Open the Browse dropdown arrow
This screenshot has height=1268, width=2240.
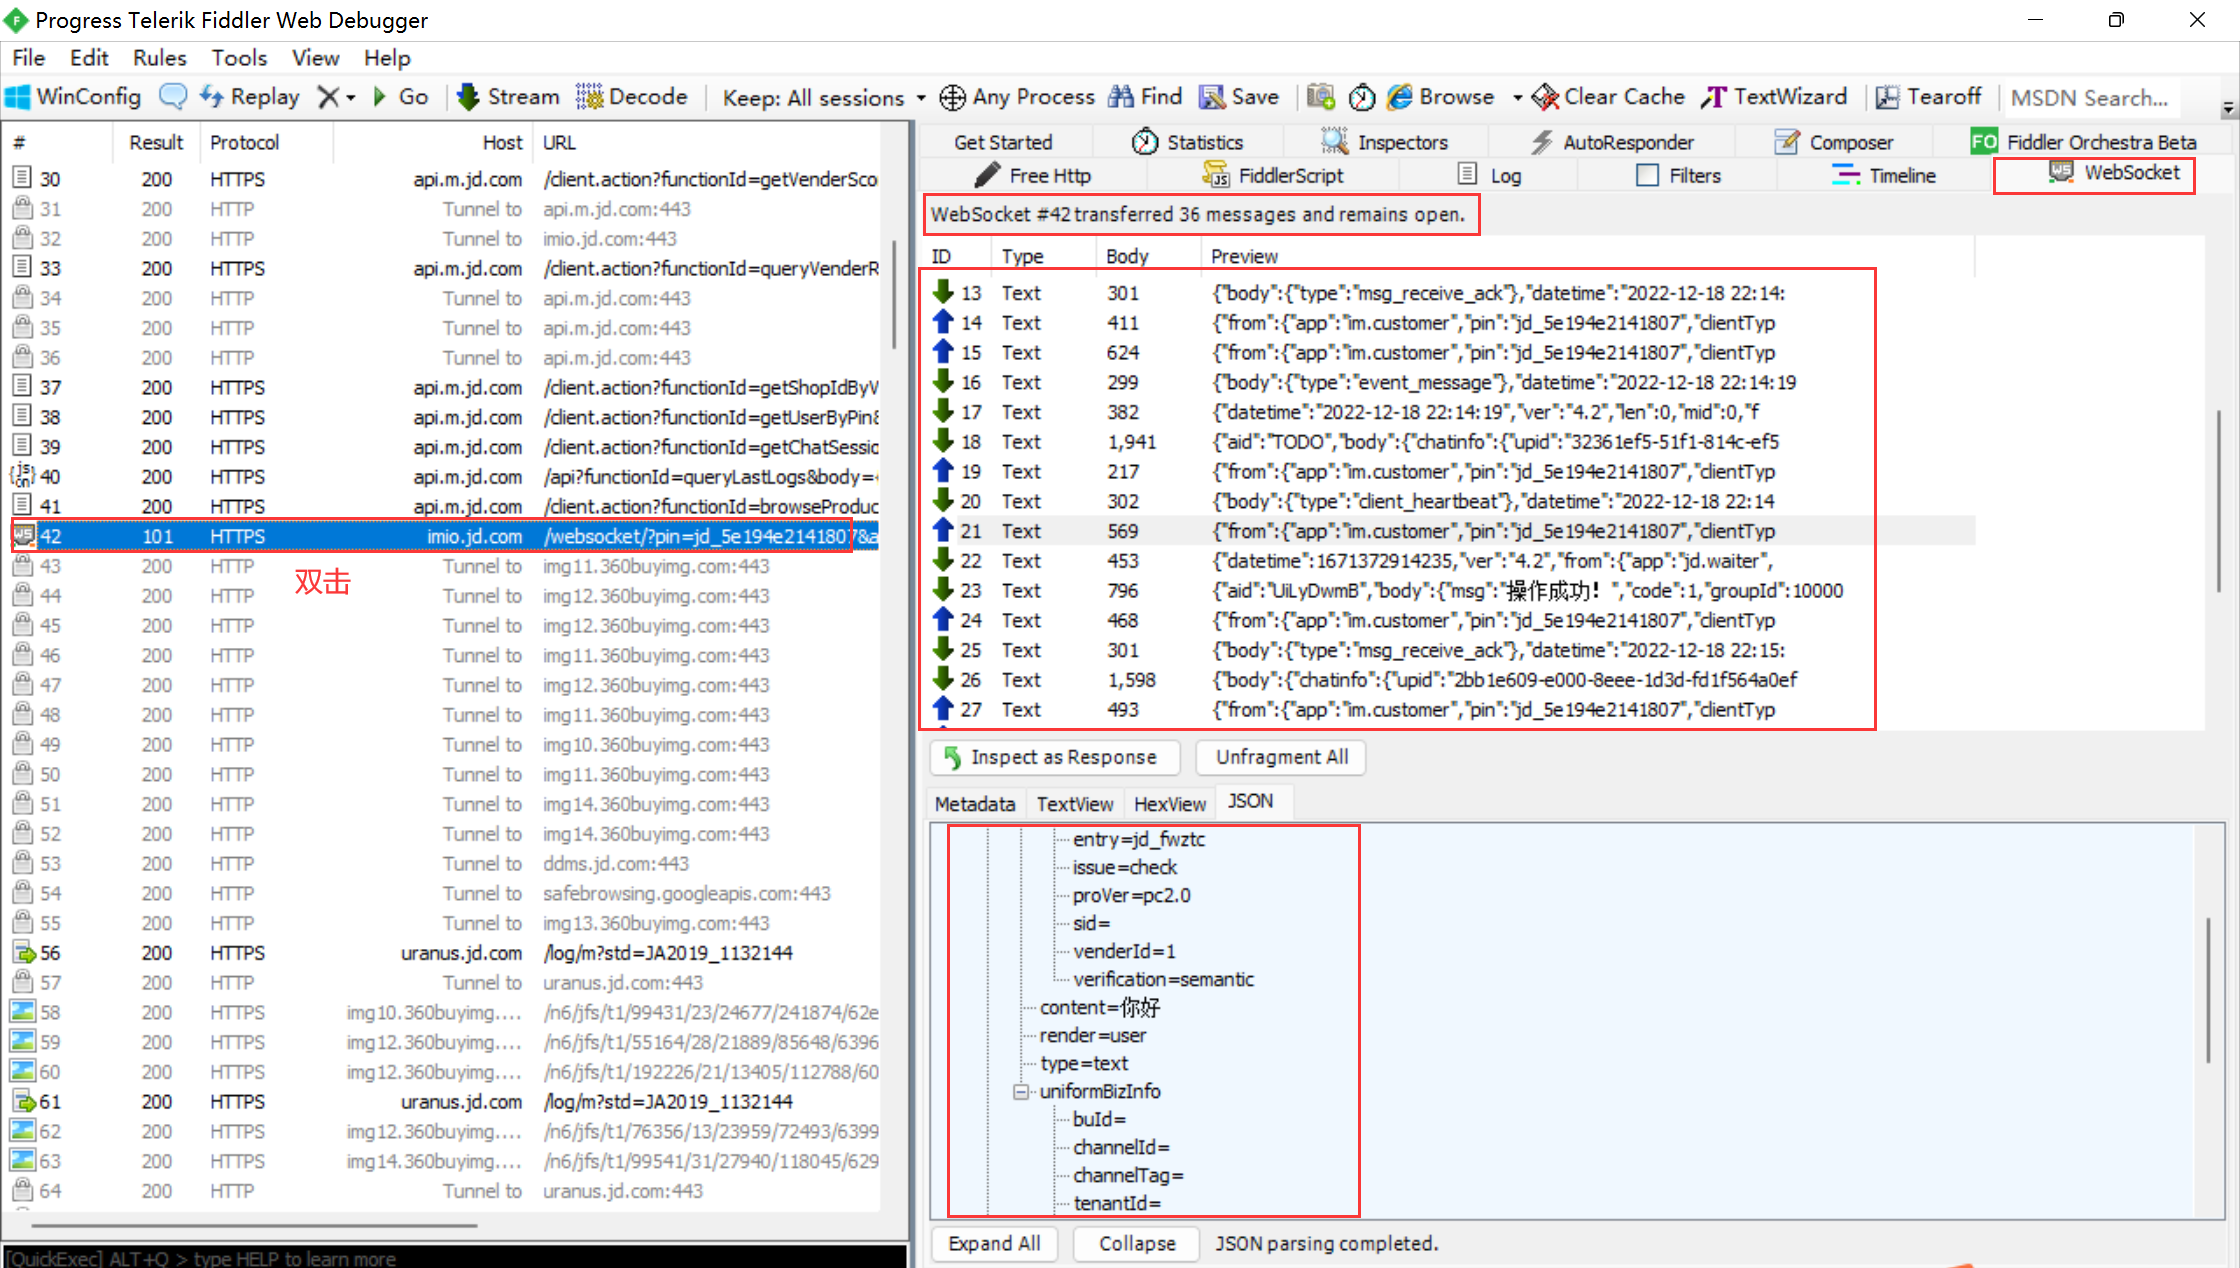click(x=1518, y=96)
